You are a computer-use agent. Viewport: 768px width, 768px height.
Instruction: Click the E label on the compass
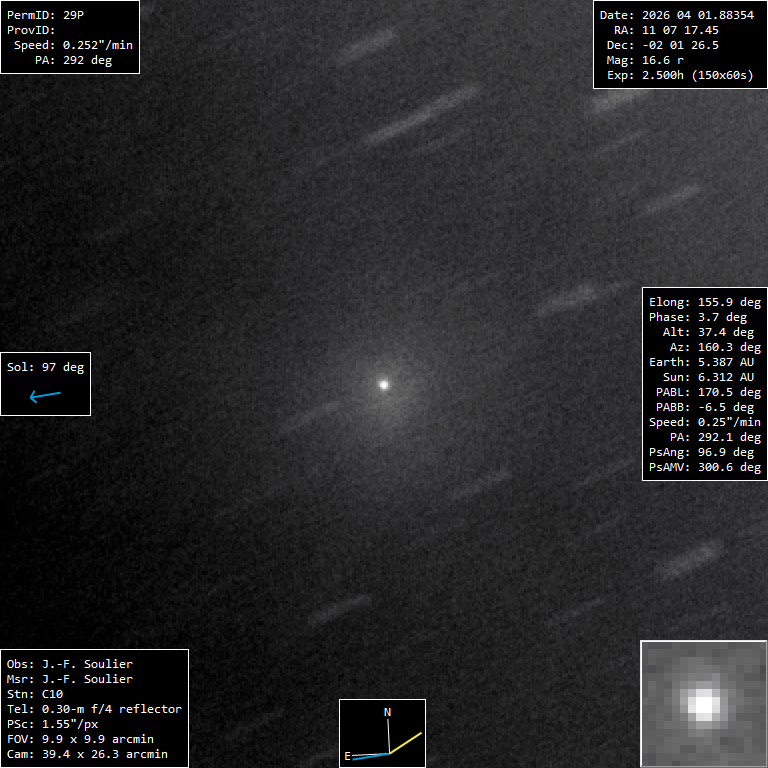point(347,756)
